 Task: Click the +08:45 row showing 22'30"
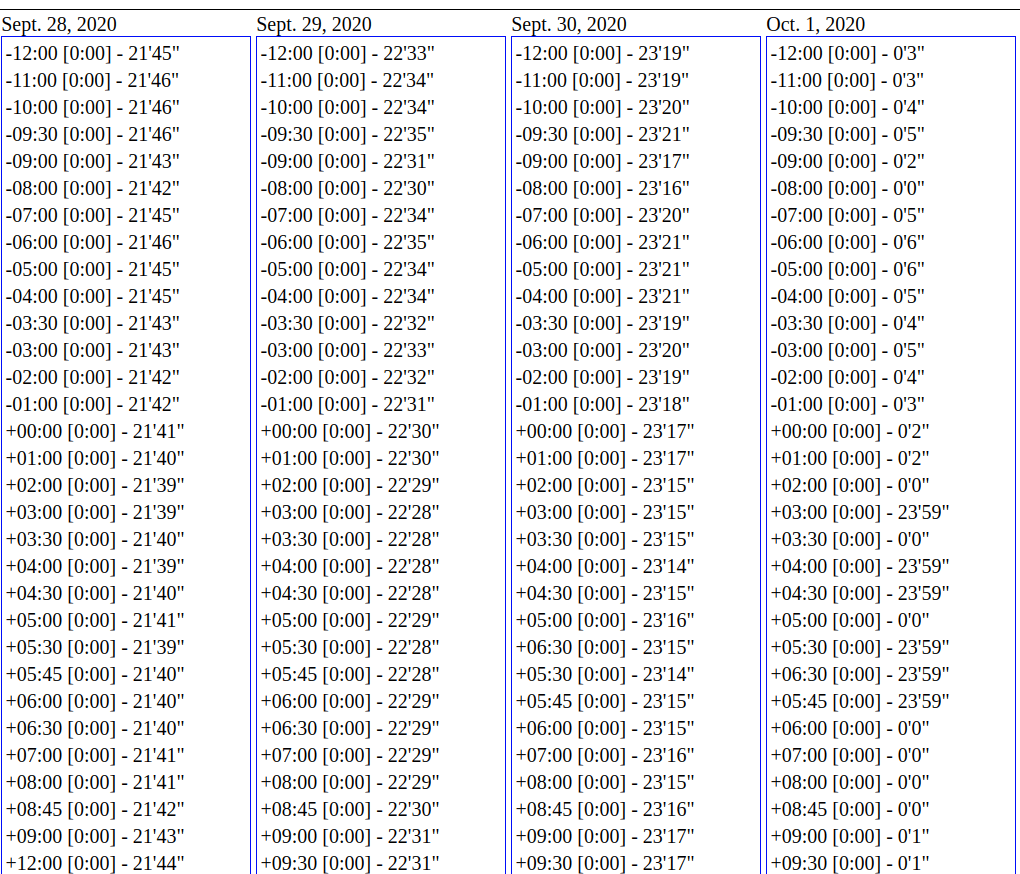pyautogui.click(x=350, y=809)
